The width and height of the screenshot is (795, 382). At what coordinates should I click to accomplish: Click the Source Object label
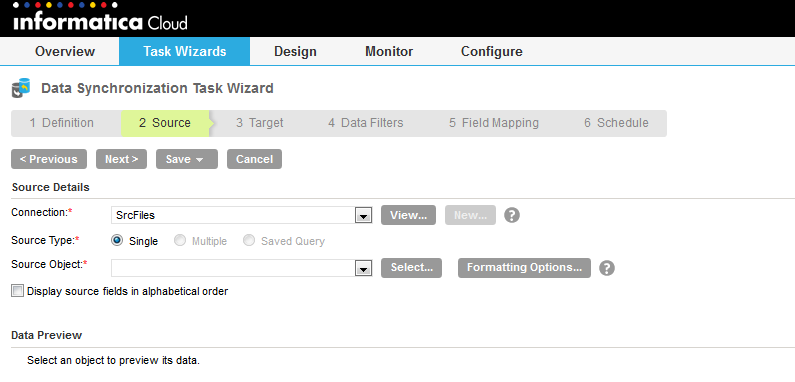tap(49, 264)
